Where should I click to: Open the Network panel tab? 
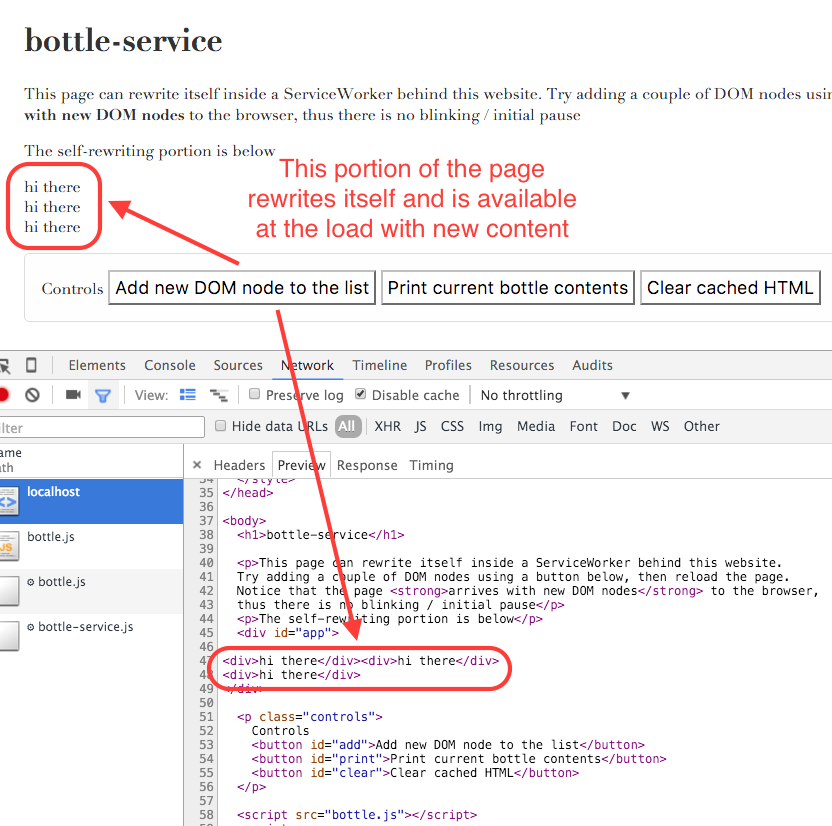click(x=307, y=365)
